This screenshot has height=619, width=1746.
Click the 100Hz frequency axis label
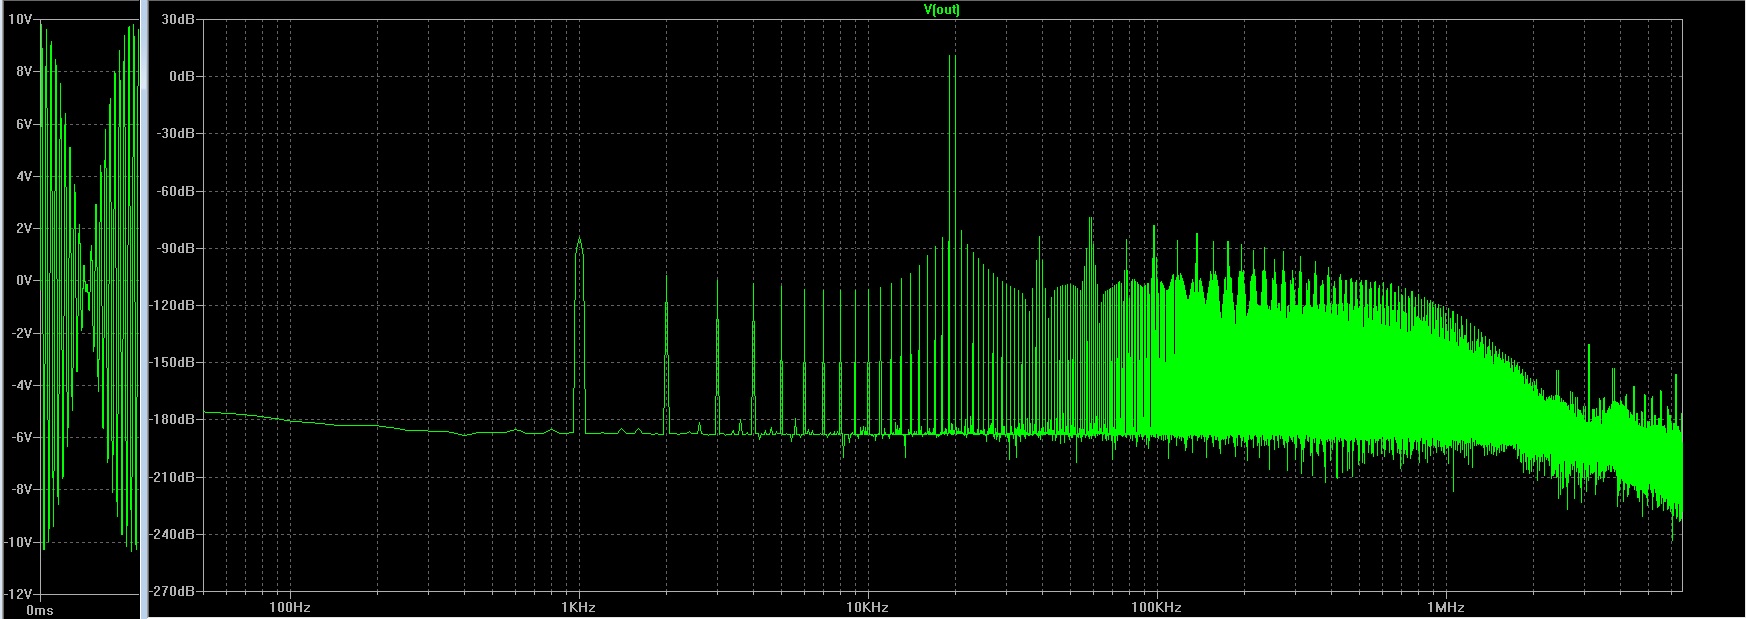tap(290, 607)
